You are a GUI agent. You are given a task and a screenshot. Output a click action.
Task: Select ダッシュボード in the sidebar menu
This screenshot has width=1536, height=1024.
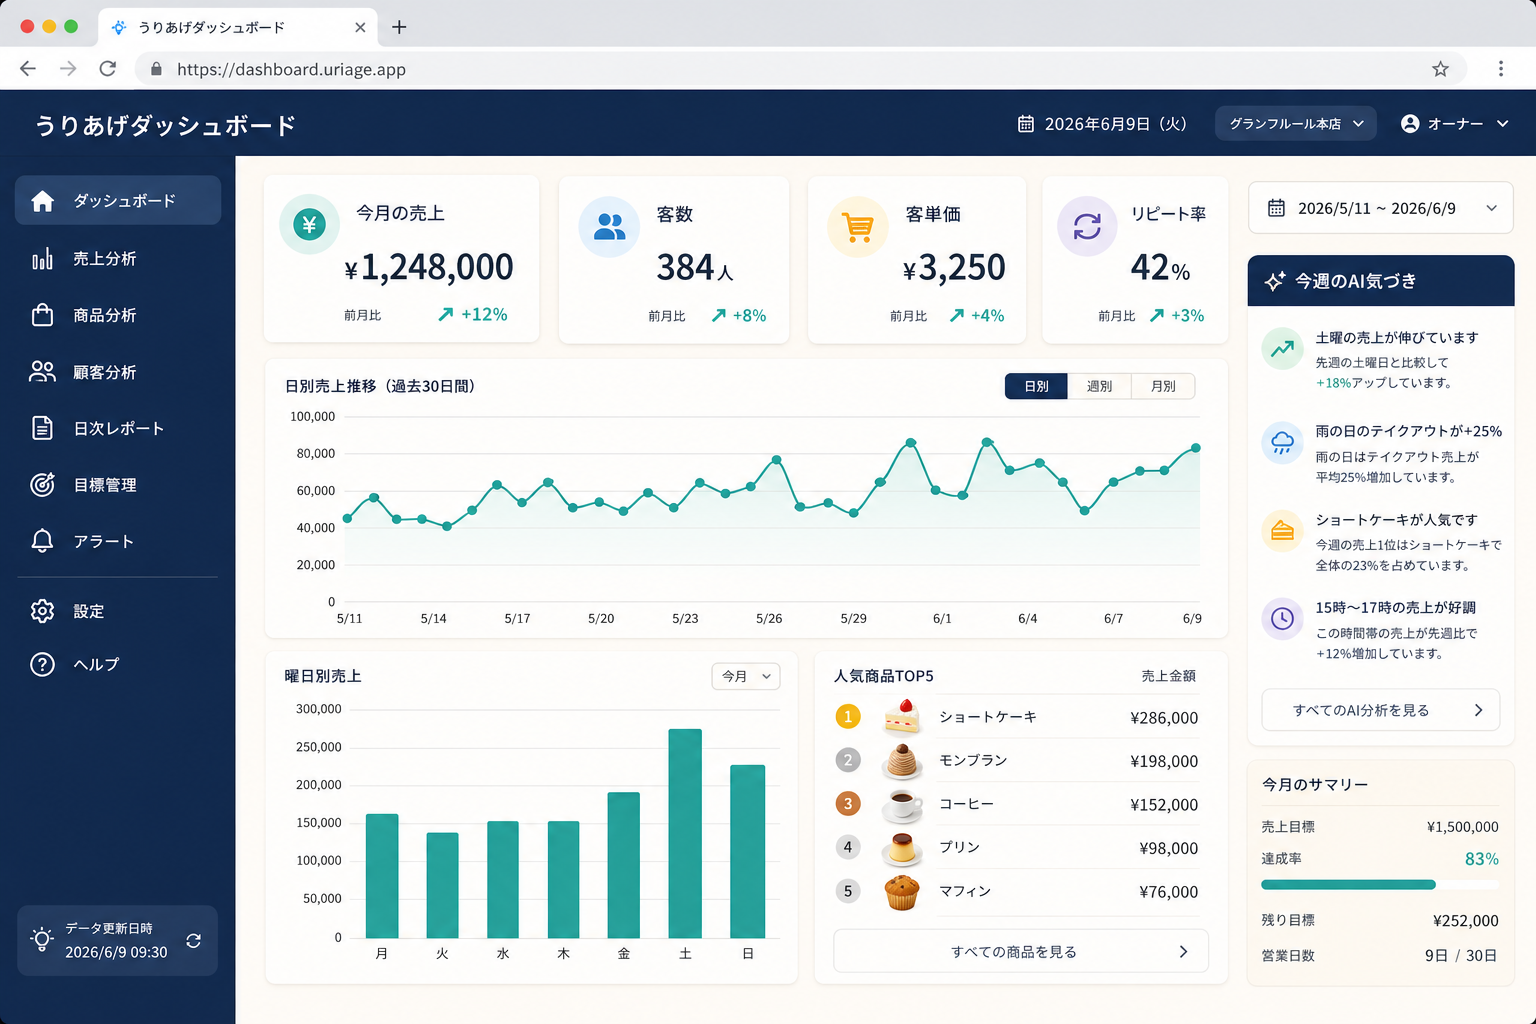[x=118, y=201]
